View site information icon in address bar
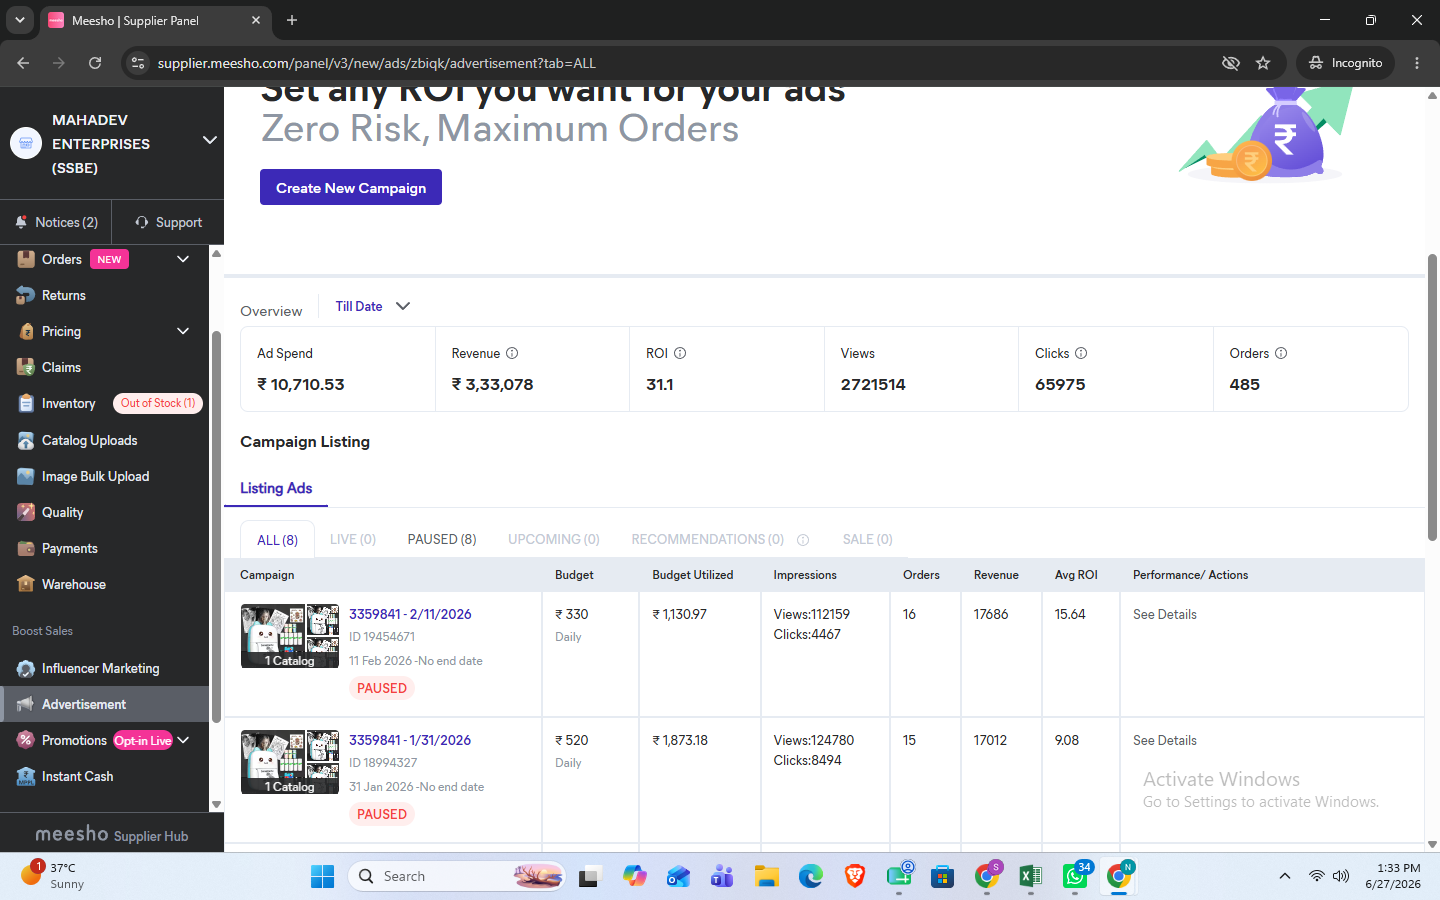Screen dimensions: 1440x900 138,63
